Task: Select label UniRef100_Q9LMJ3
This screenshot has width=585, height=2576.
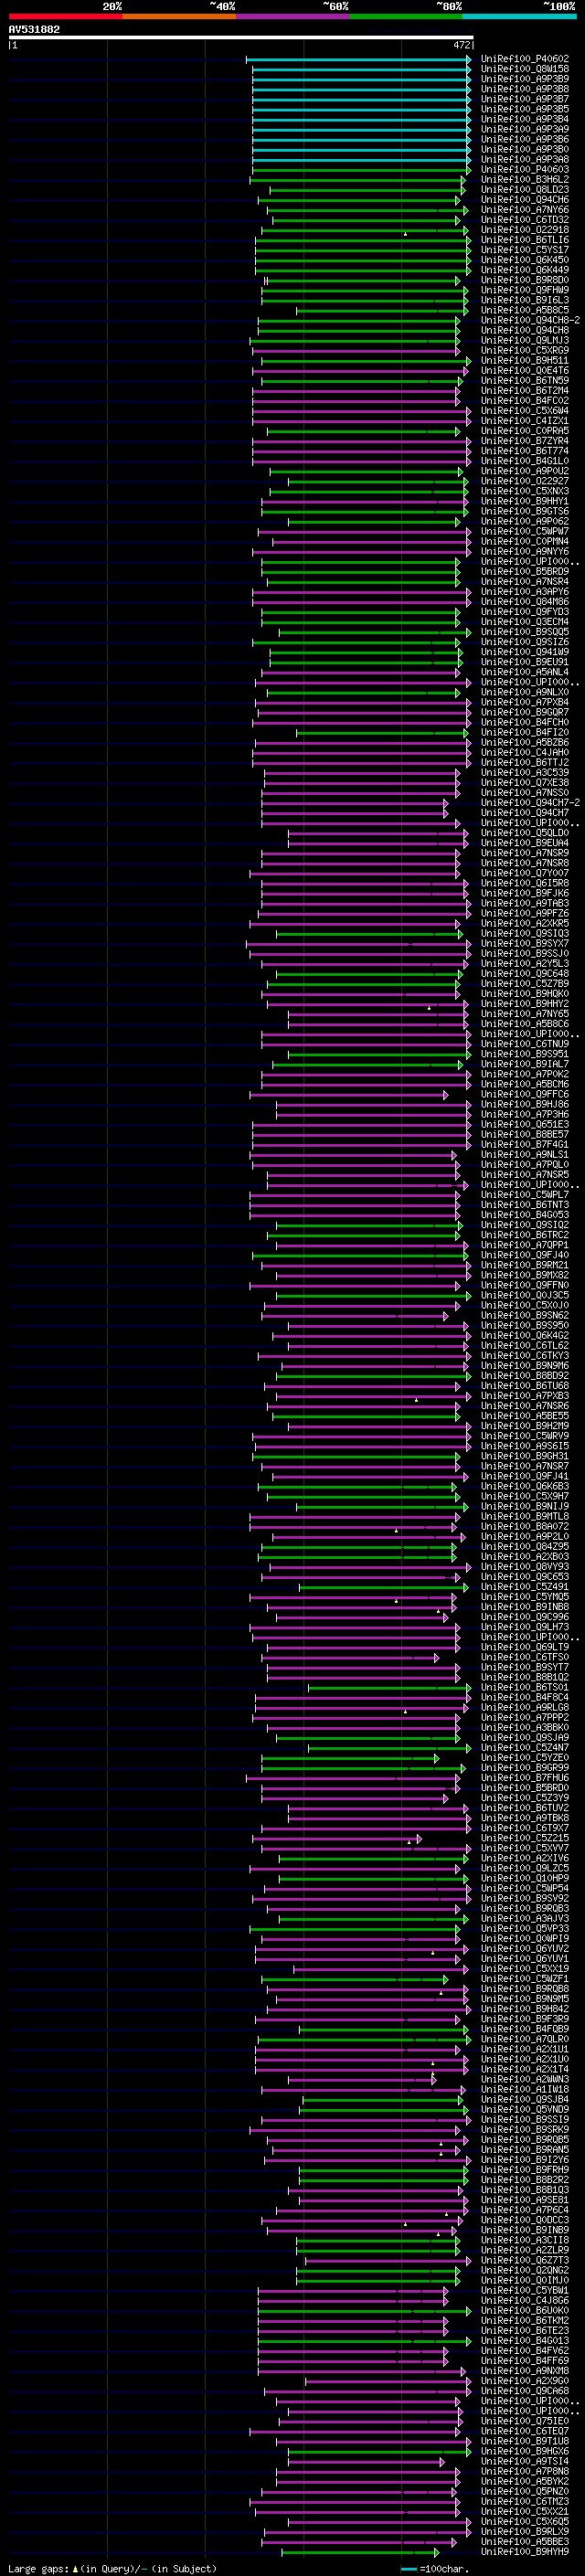Action: [525, 341]
